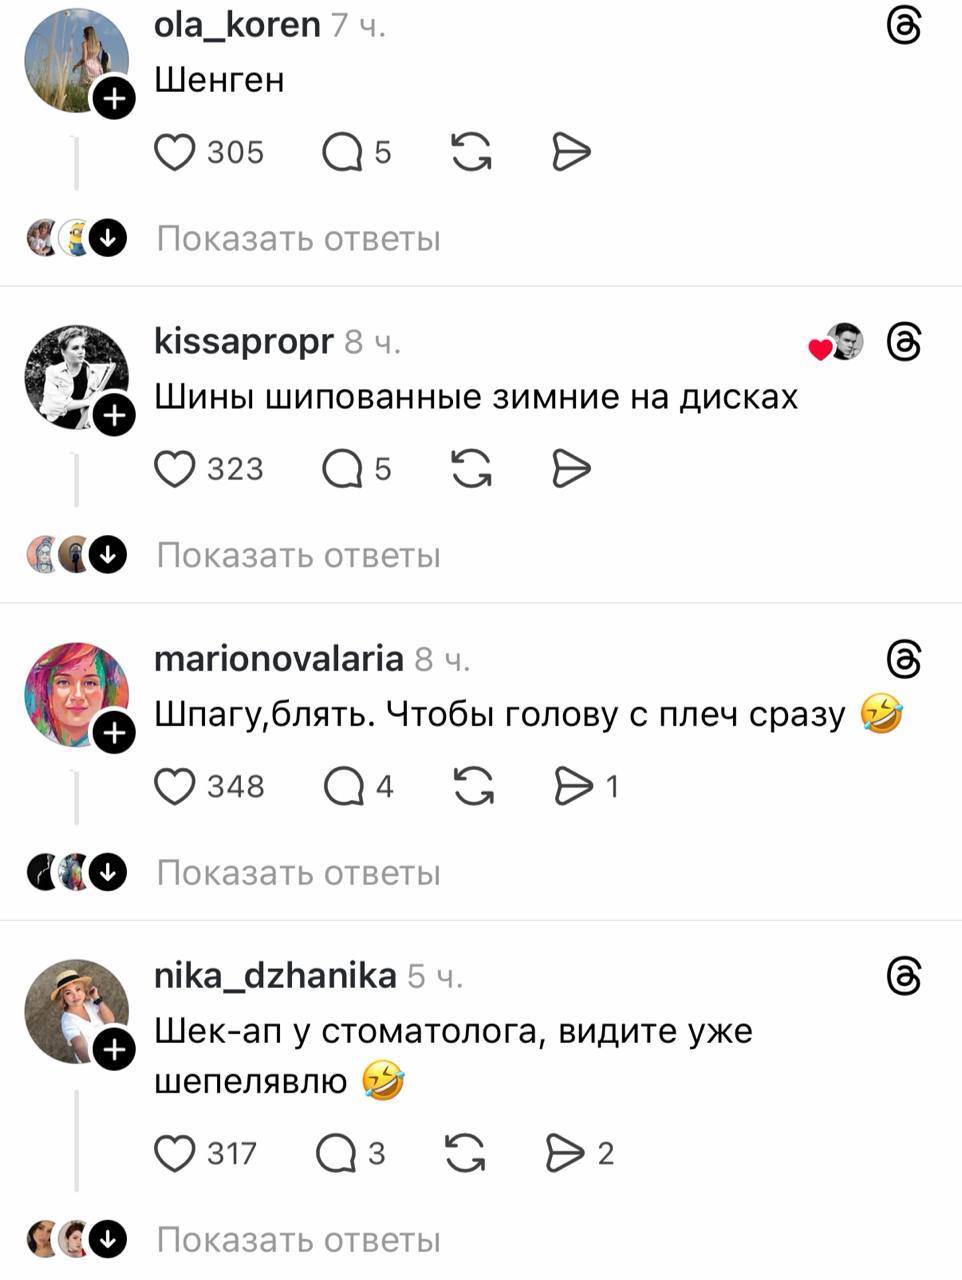
Task: Like ola_koren's comment "Шенген"
Action: point(175,153)
